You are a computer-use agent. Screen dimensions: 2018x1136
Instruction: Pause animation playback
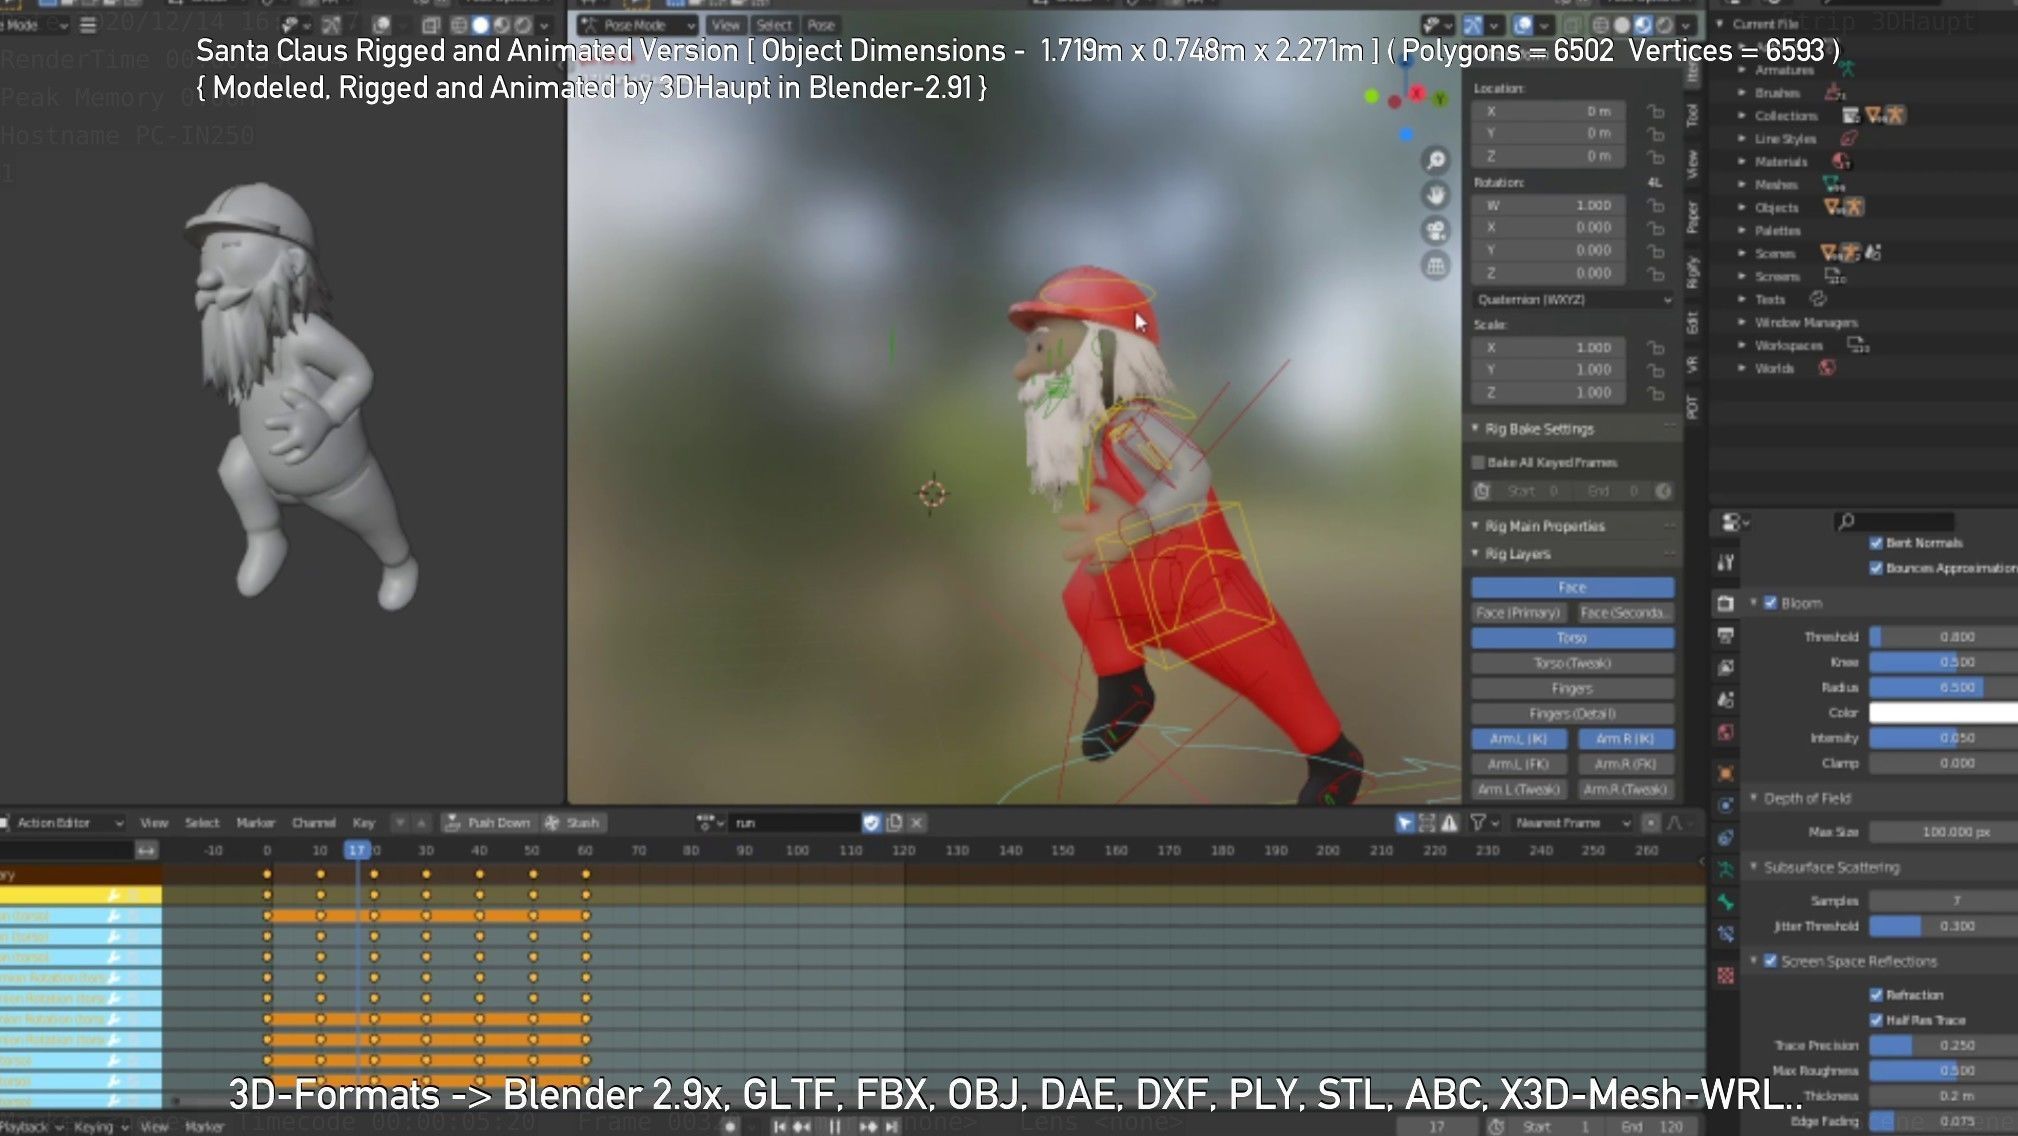tap(834, 1127)
